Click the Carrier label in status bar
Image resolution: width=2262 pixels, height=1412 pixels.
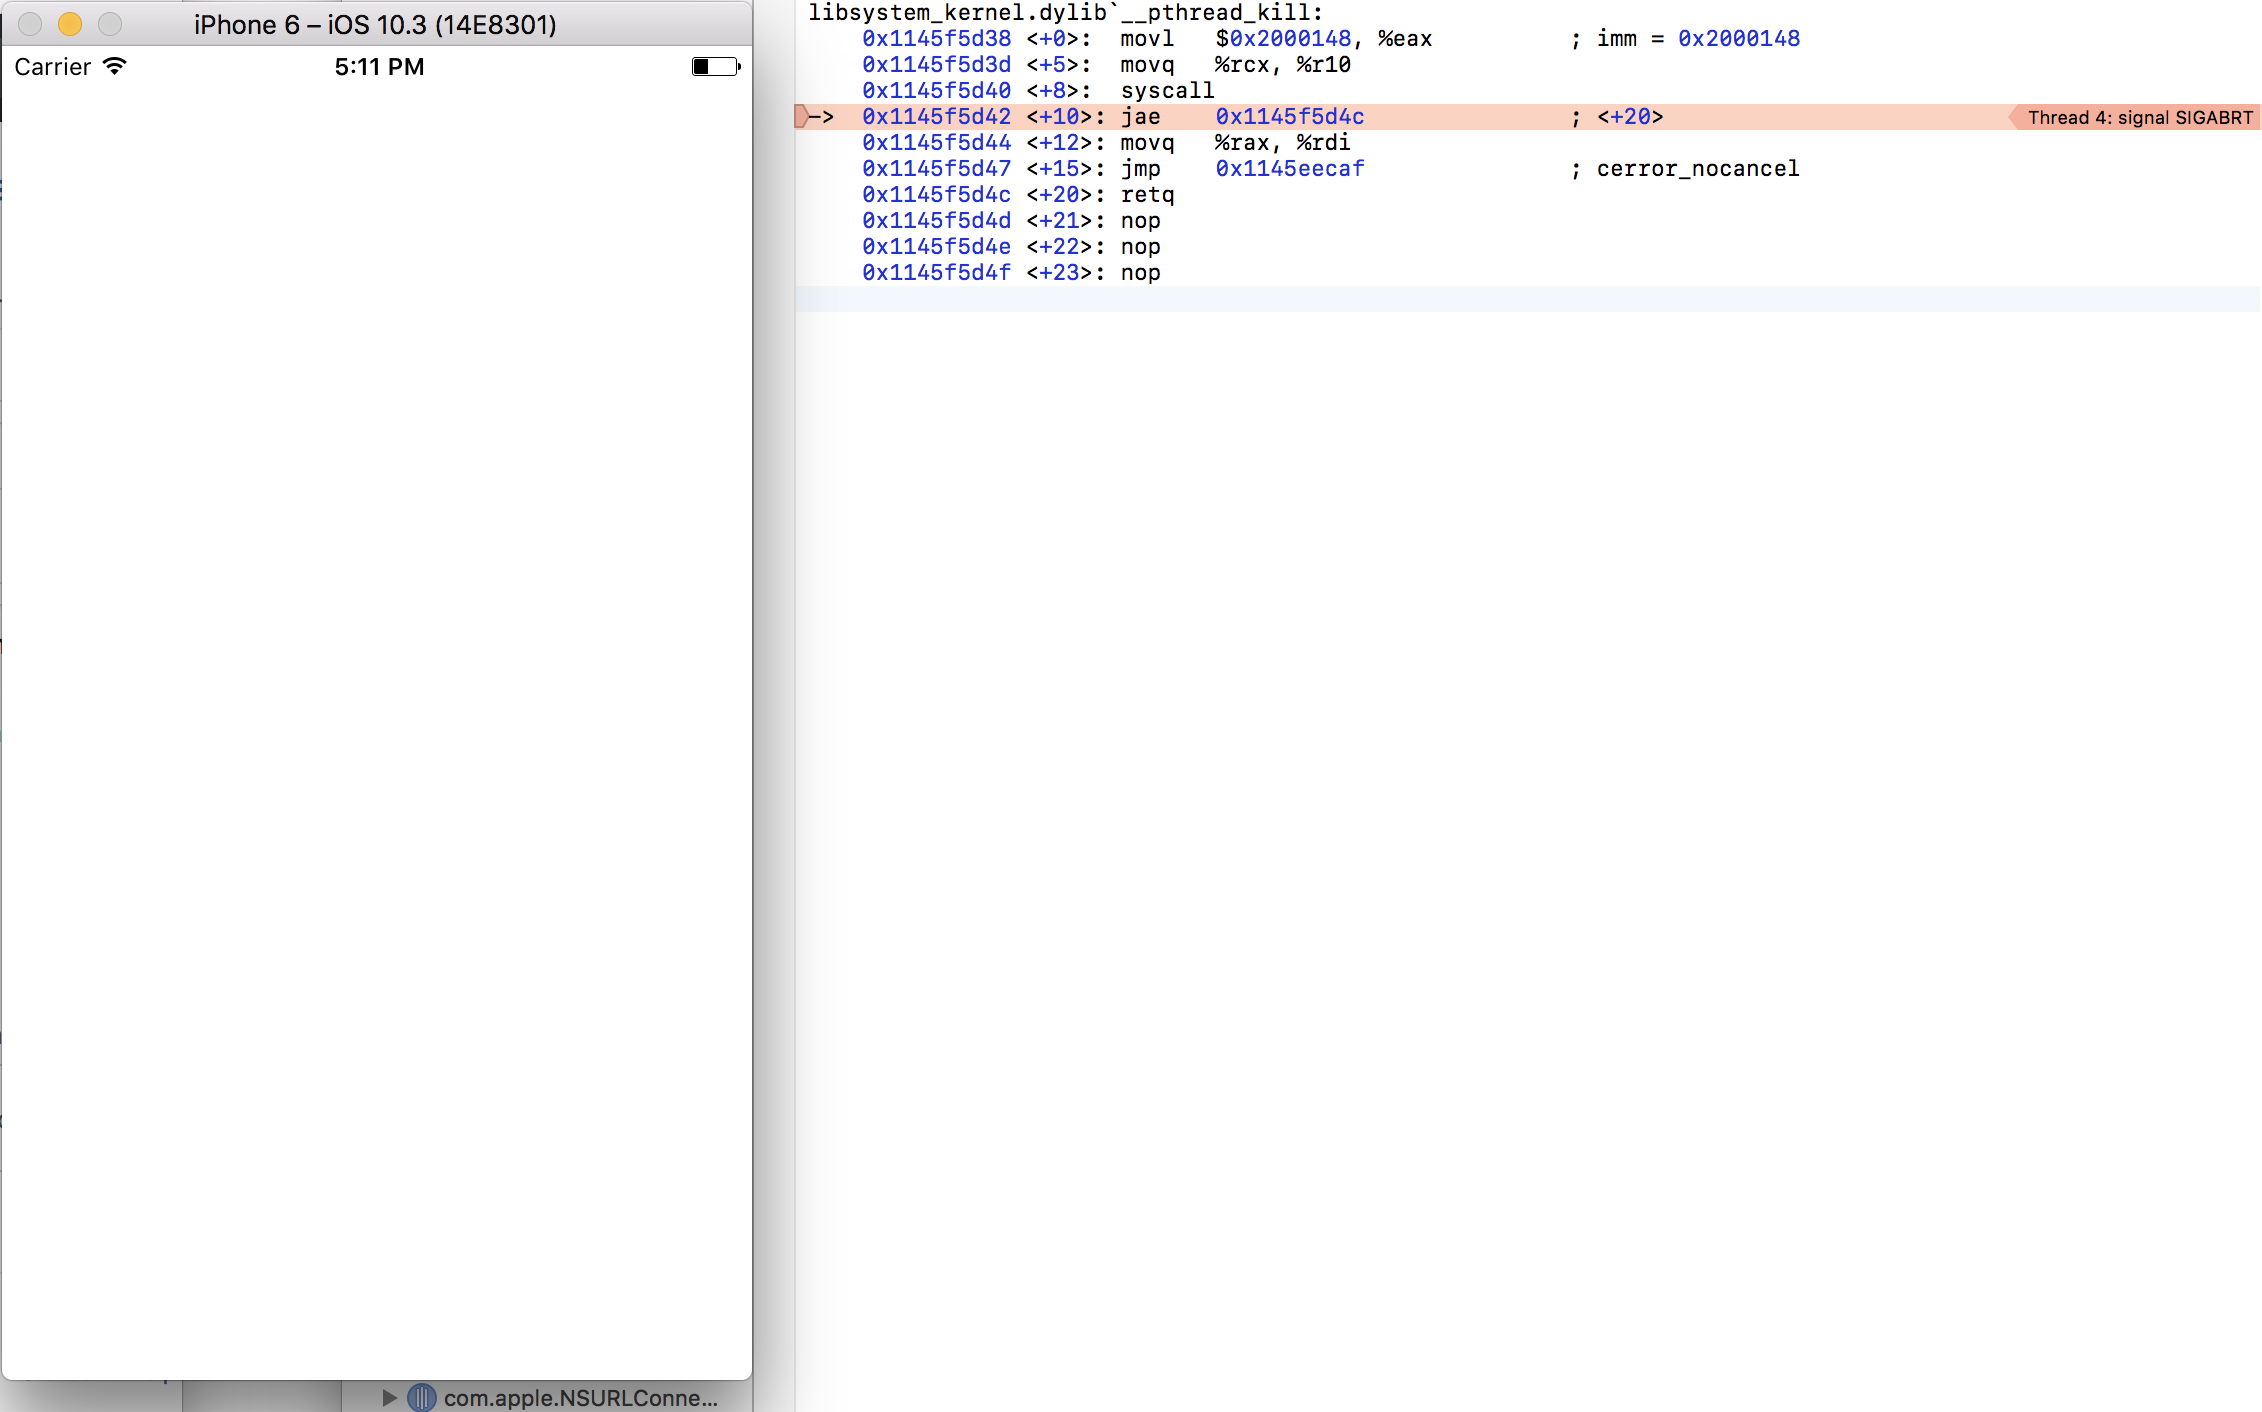[52, 67]
